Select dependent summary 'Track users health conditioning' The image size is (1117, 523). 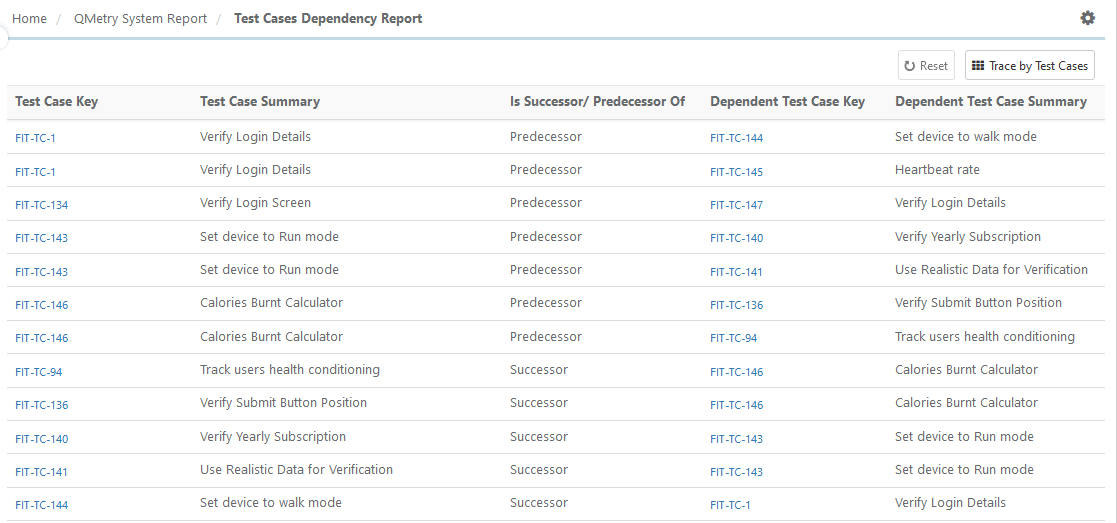coord(985,336)
